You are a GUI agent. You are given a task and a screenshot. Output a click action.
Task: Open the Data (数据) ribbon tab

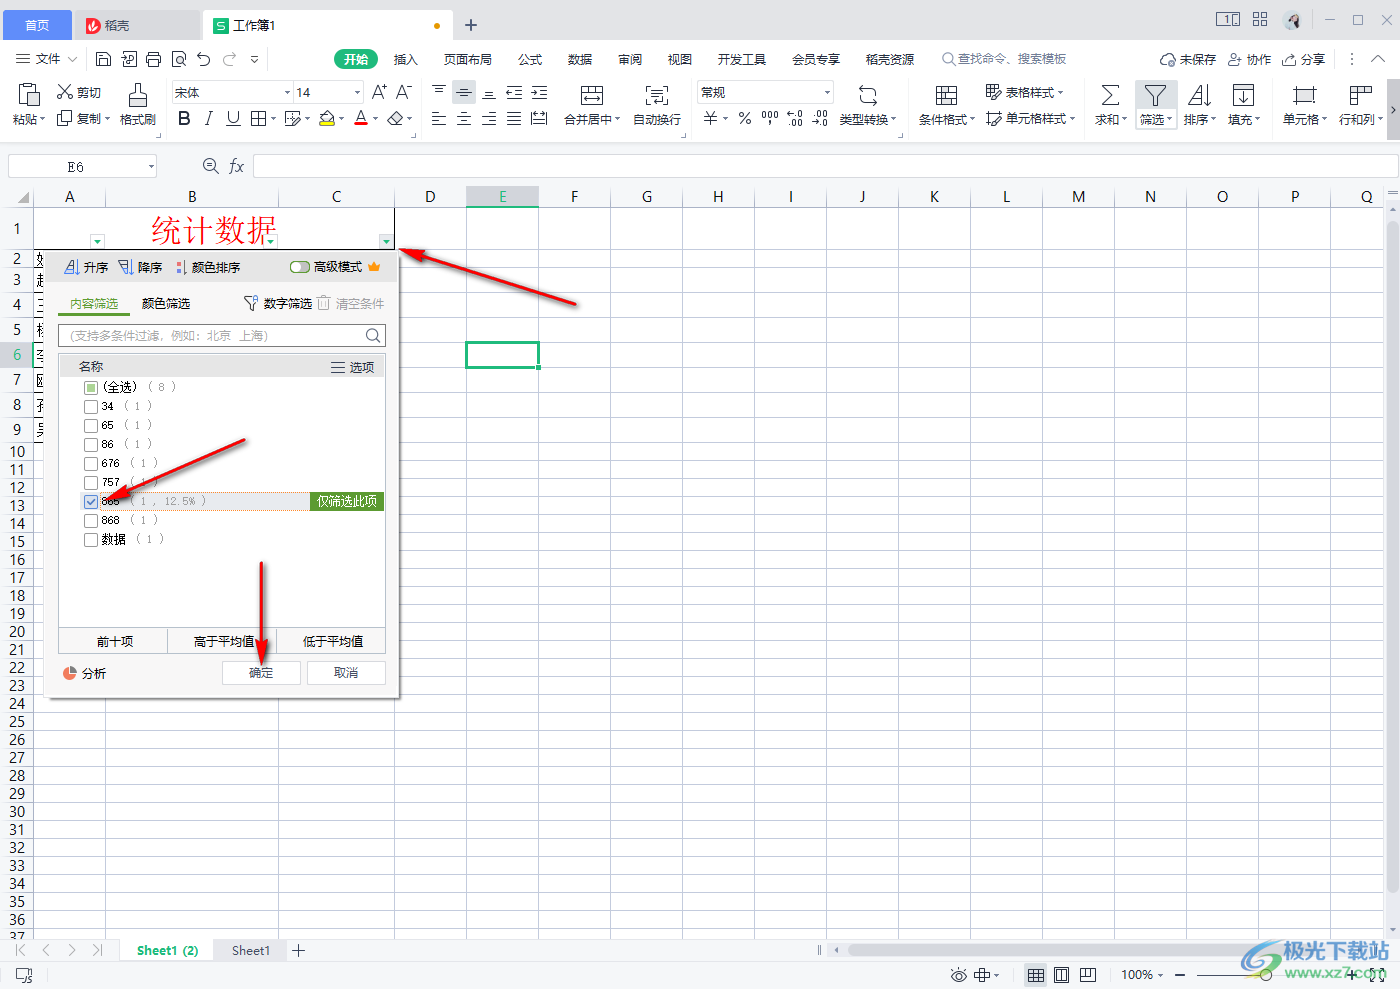[x=580, y=59]
